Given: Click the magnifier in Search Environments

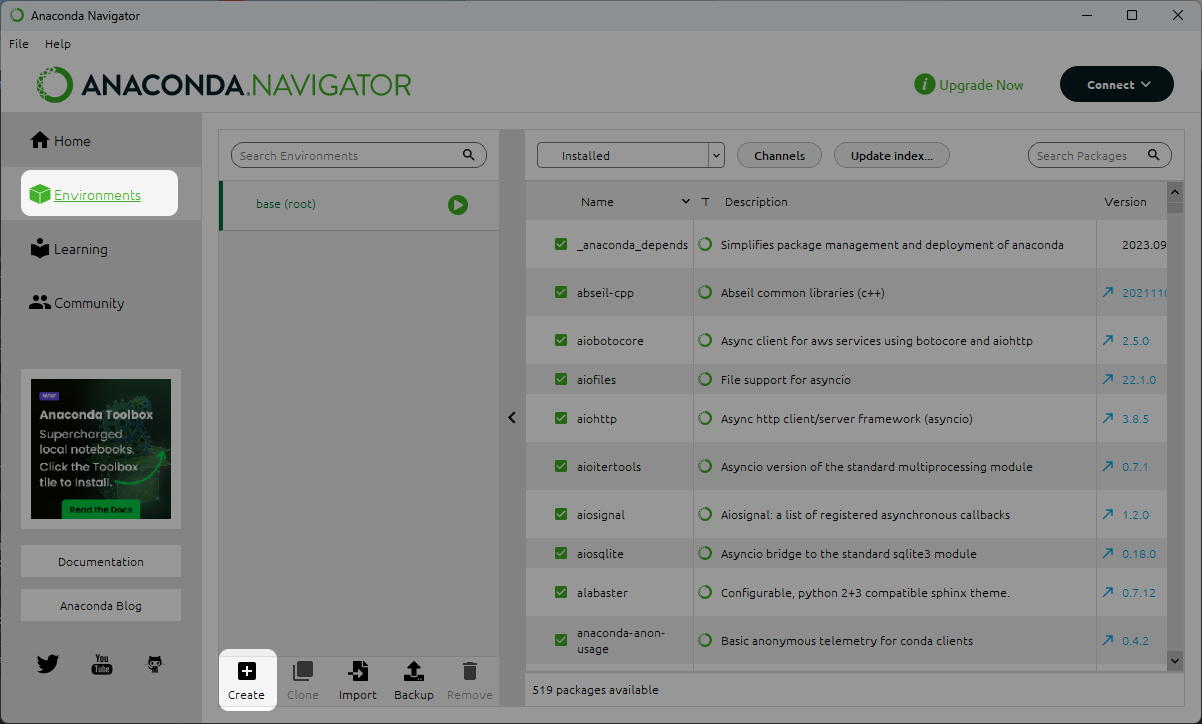Looking at the screenshot, I should (469, 155).
